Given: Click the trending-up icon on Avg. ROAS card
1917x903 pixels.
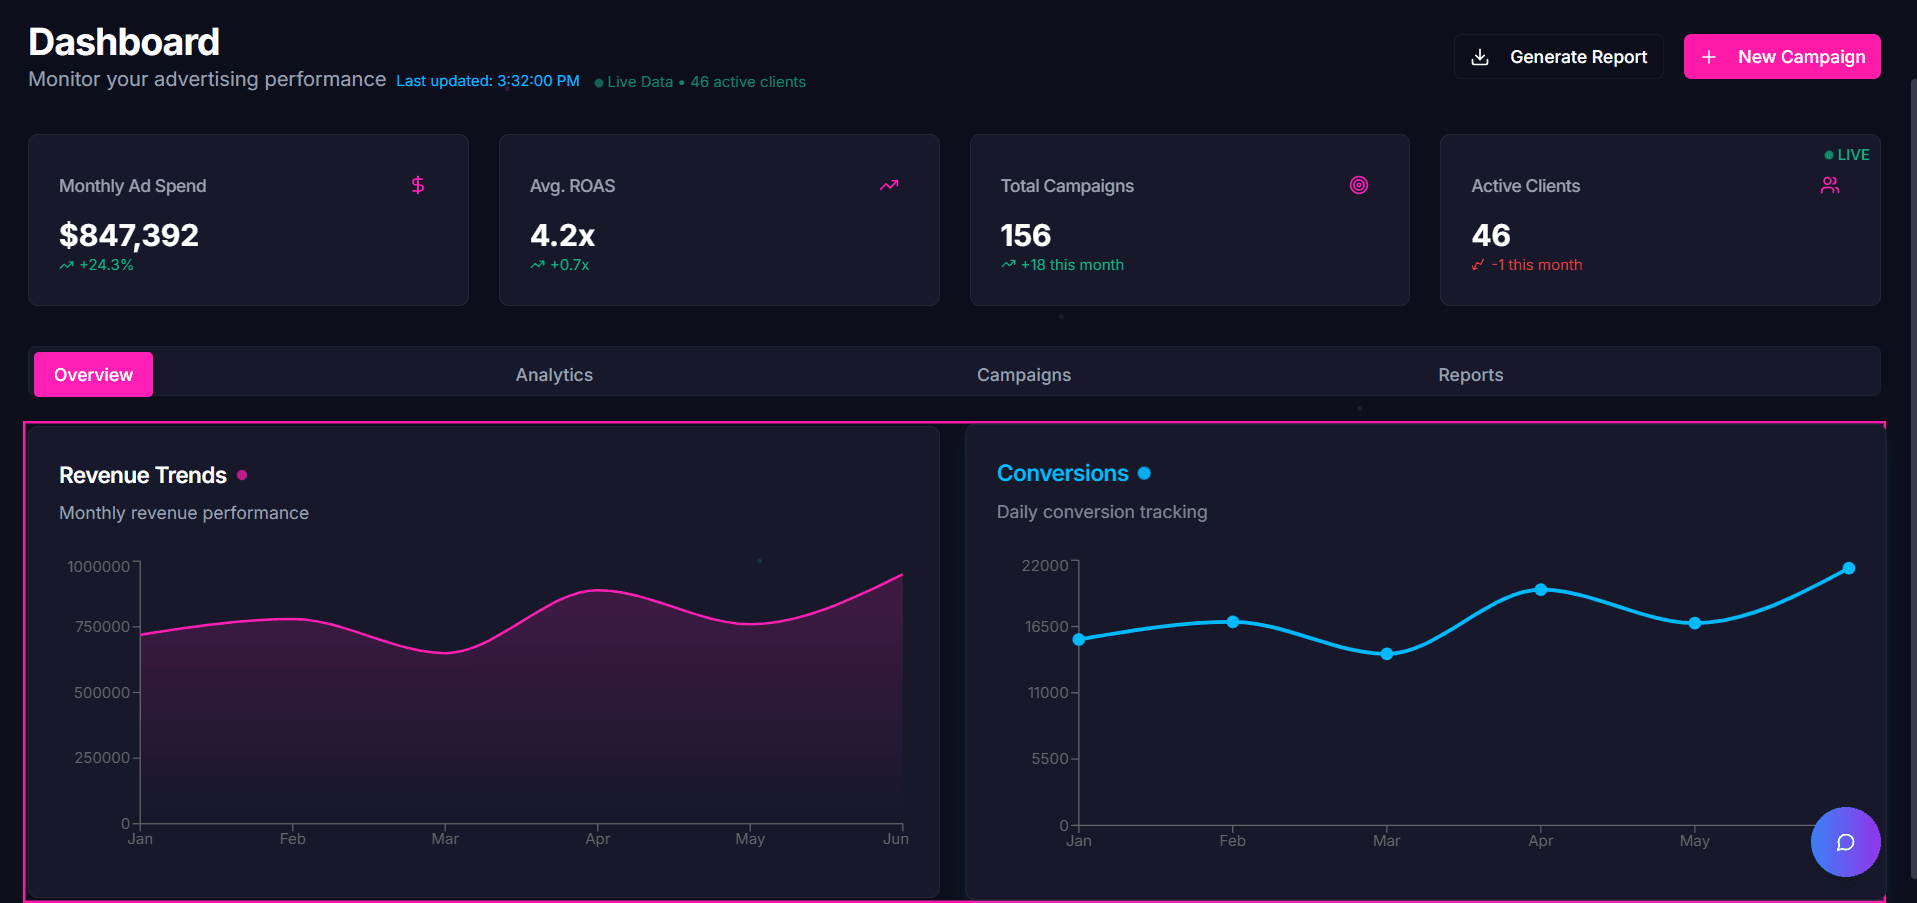Looking at the screenshot, I should (x=888, y=185).
